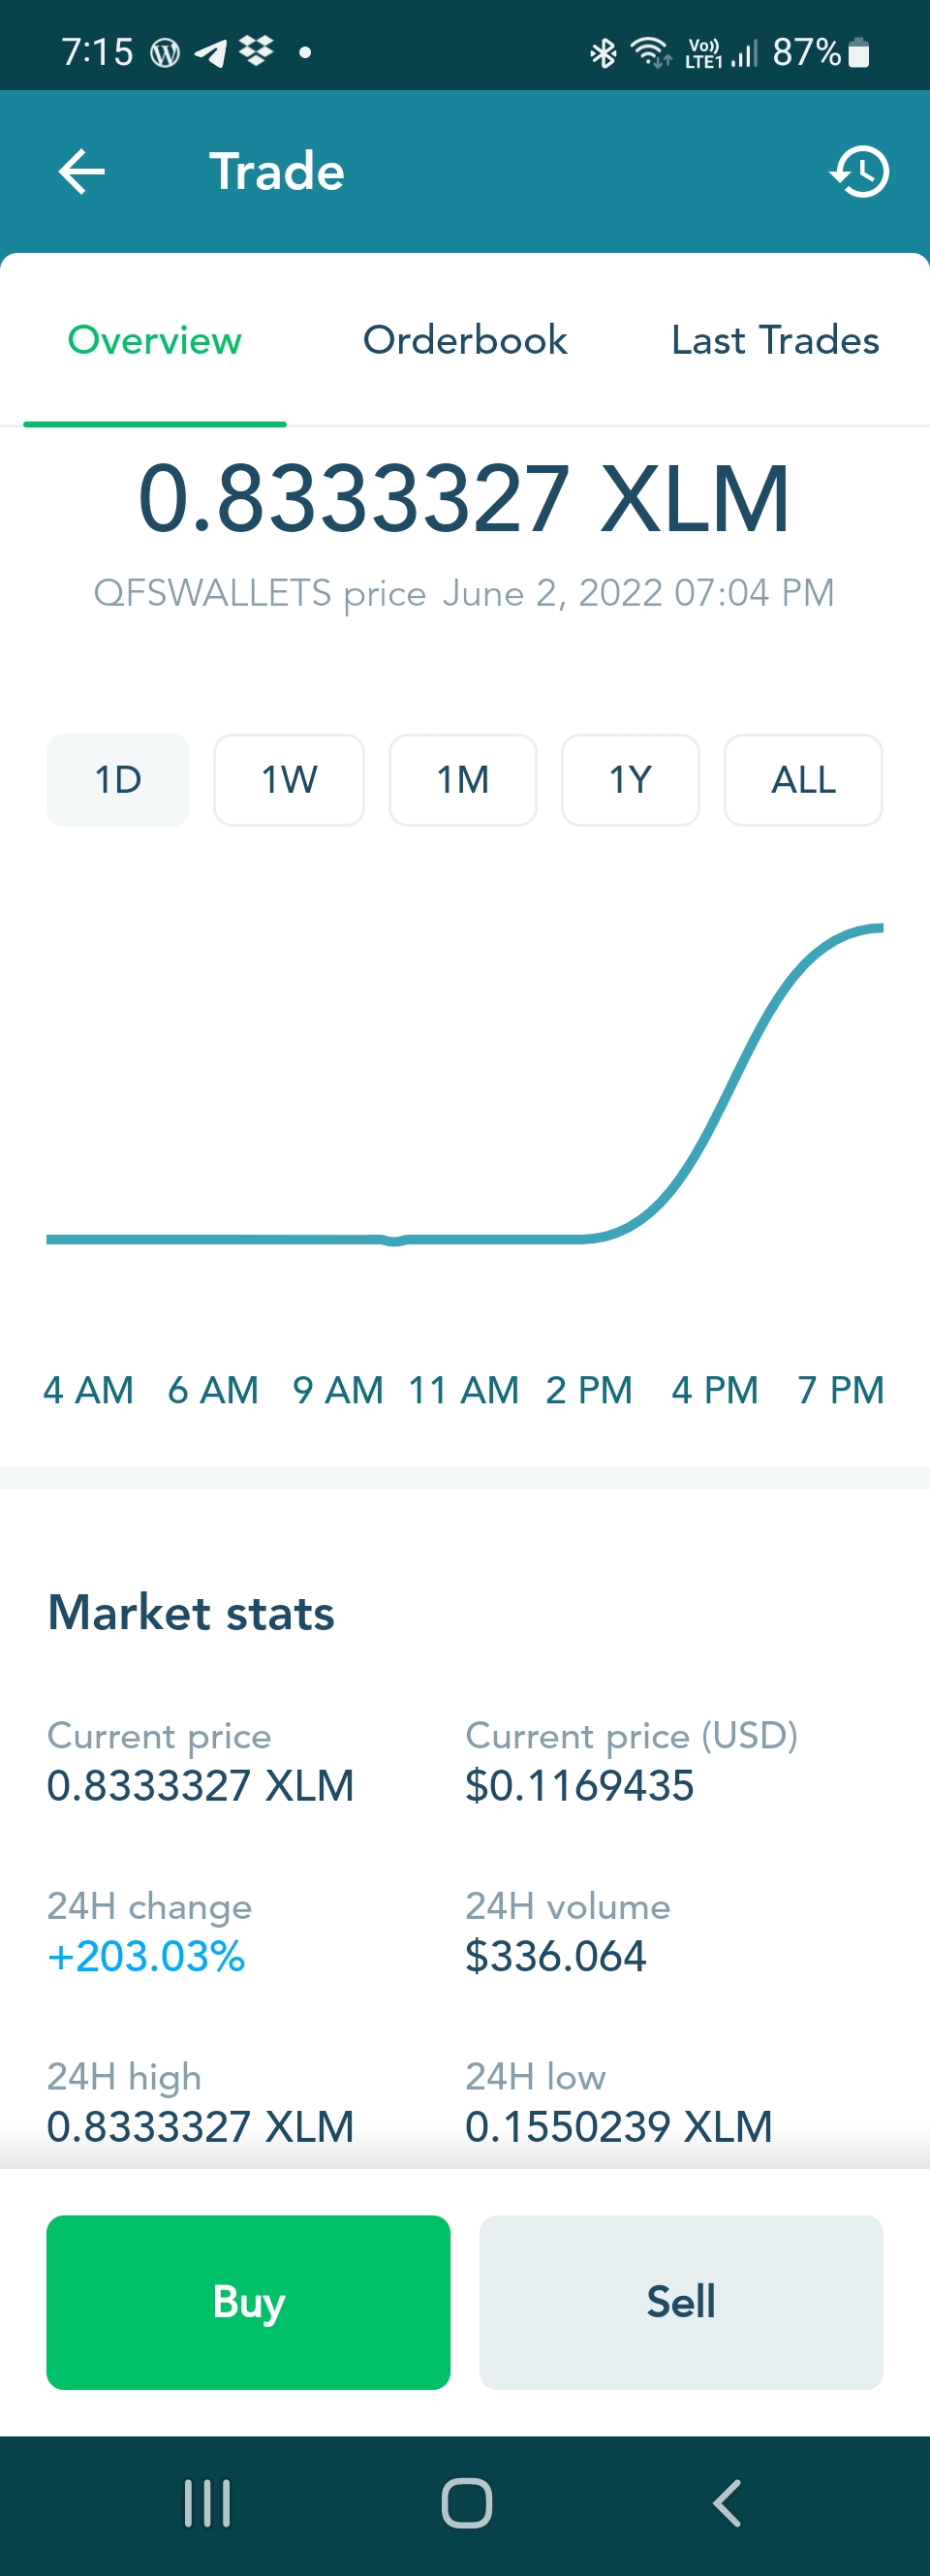
Task: Tap the Telegram notification icon
Action: pos(211,52)
